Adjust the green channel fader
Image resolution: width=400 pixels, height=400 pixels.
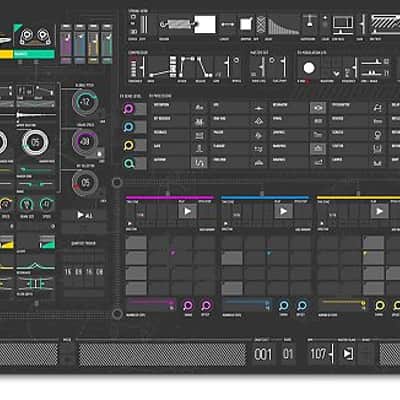[x=107, y=45]
